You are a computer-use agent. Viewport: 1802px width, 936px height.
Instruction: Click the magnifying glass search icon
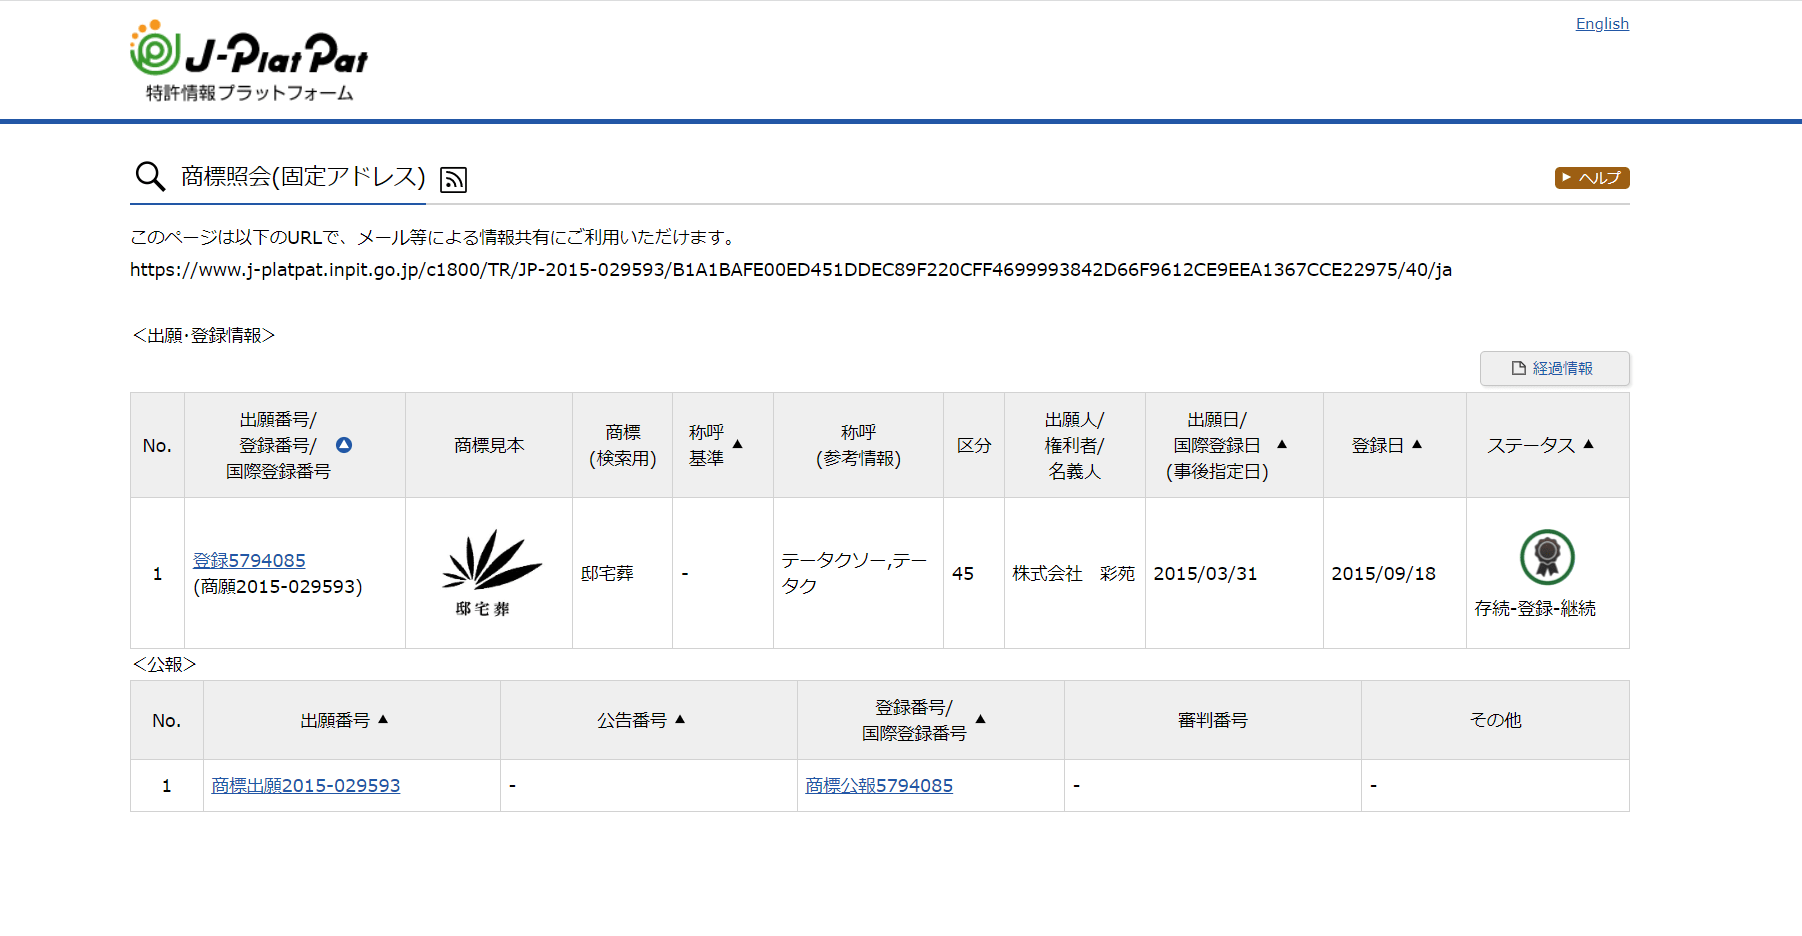pos(150,177)
